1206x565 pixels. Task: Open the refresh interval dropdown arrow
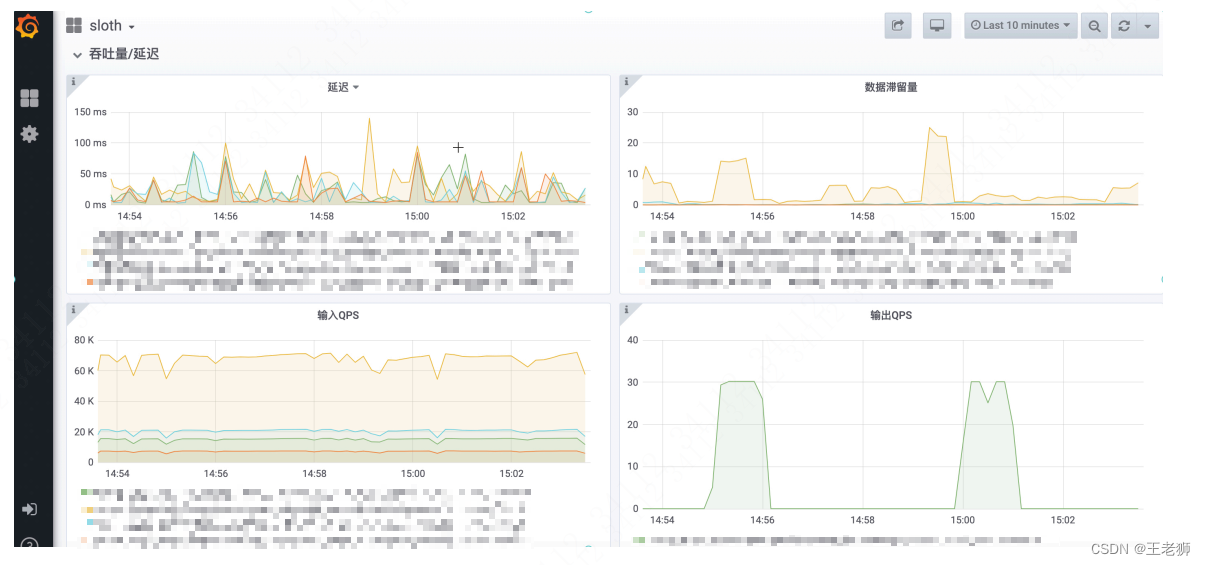[1148, 26]
